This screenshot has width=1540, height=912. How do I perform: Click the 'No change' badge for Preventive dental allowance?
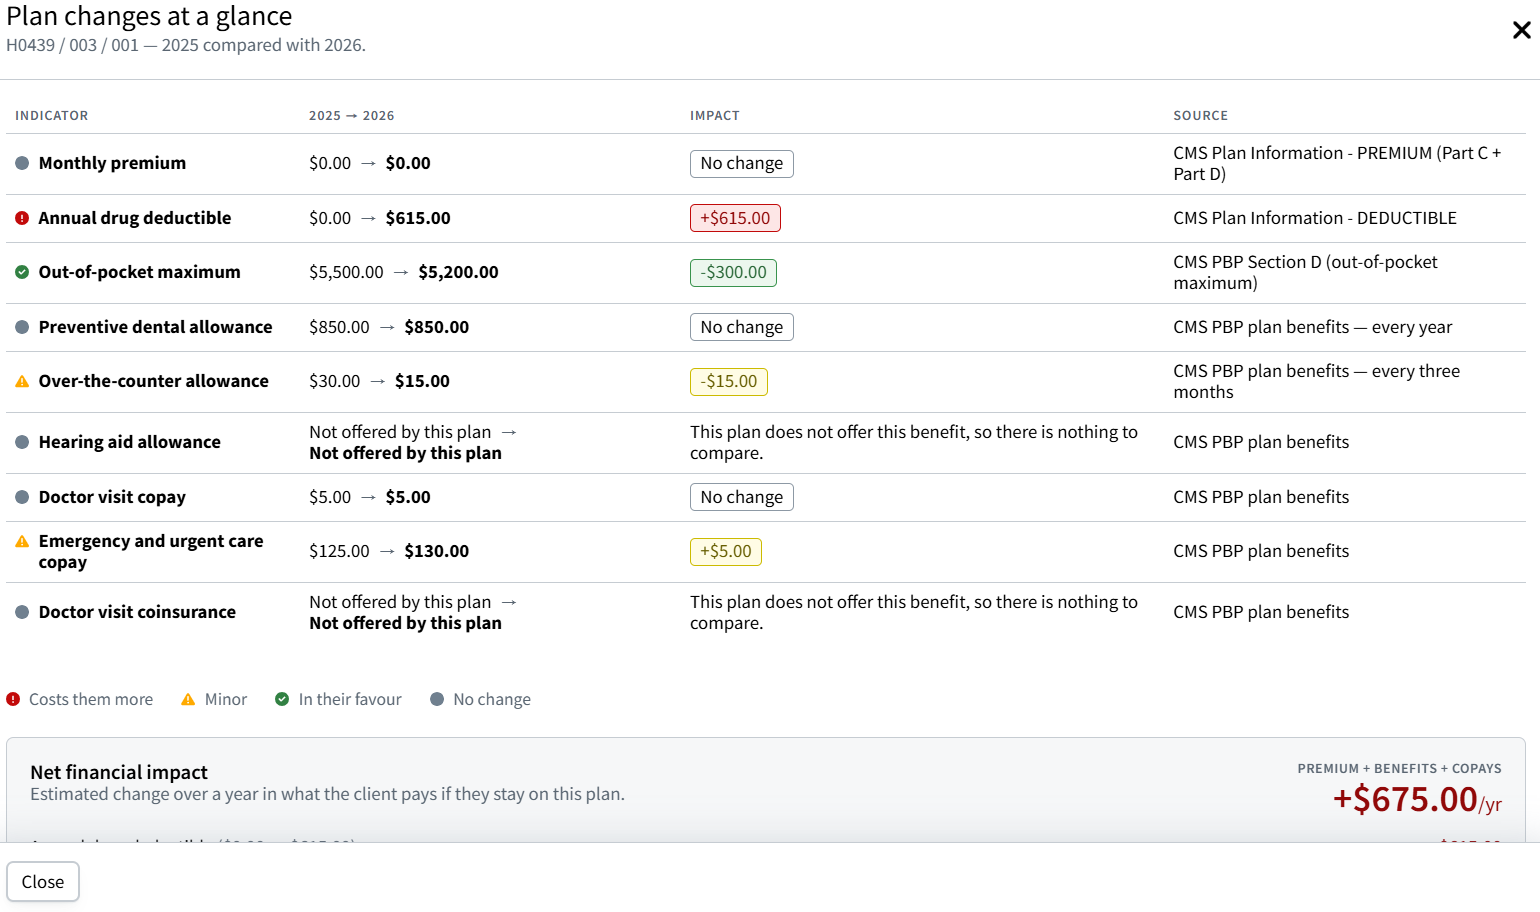point(742,327)
